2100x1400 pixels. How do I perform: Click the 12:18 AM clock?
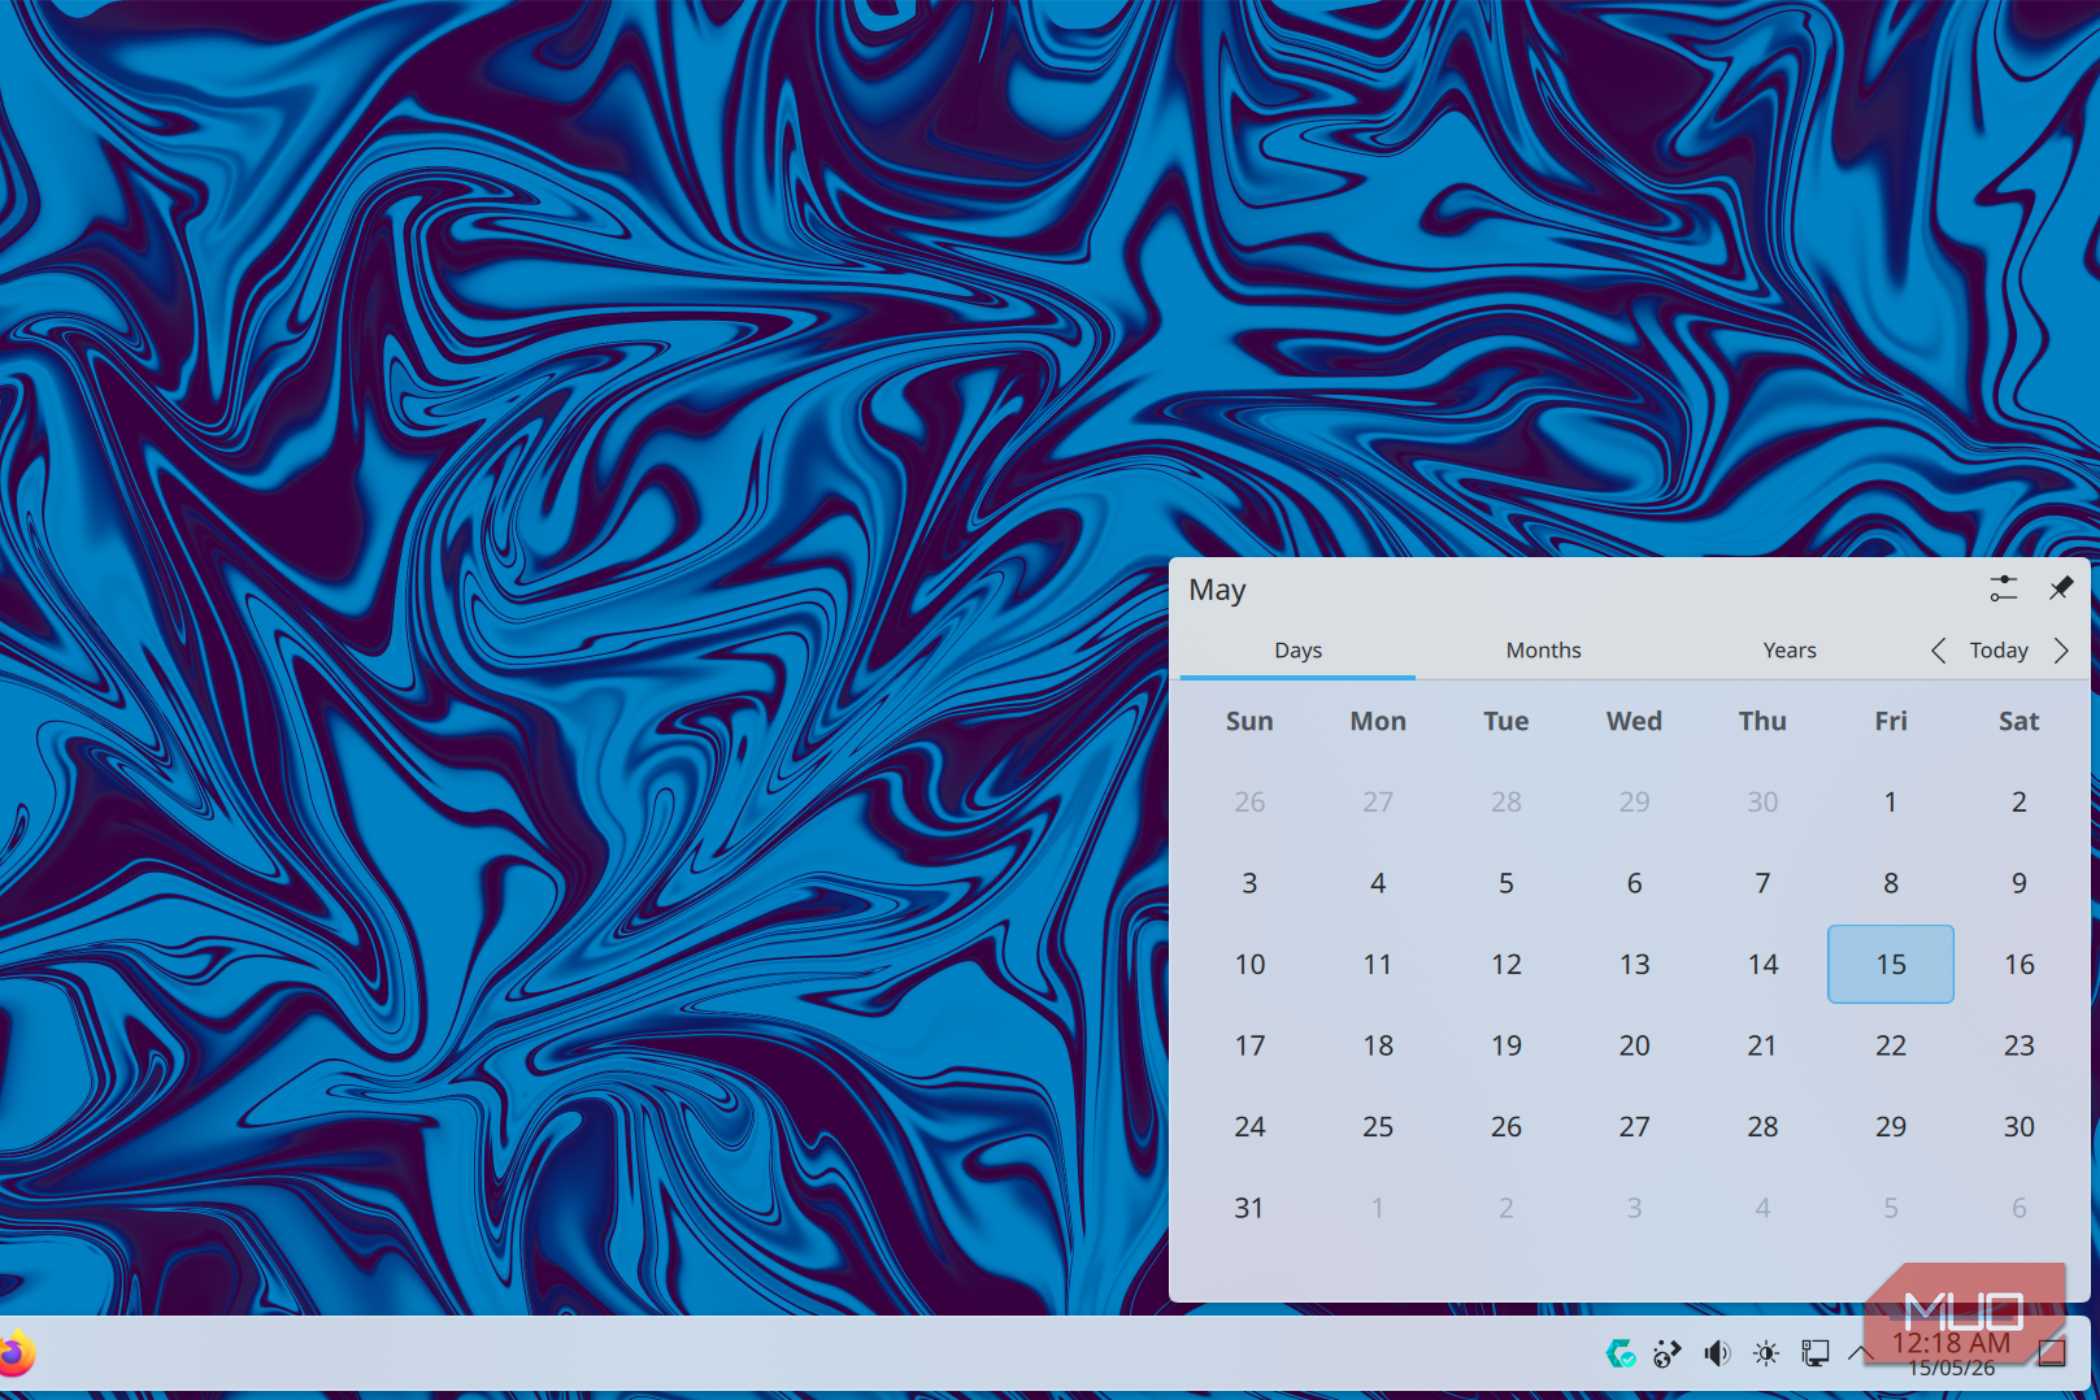click(1950, 1342)
